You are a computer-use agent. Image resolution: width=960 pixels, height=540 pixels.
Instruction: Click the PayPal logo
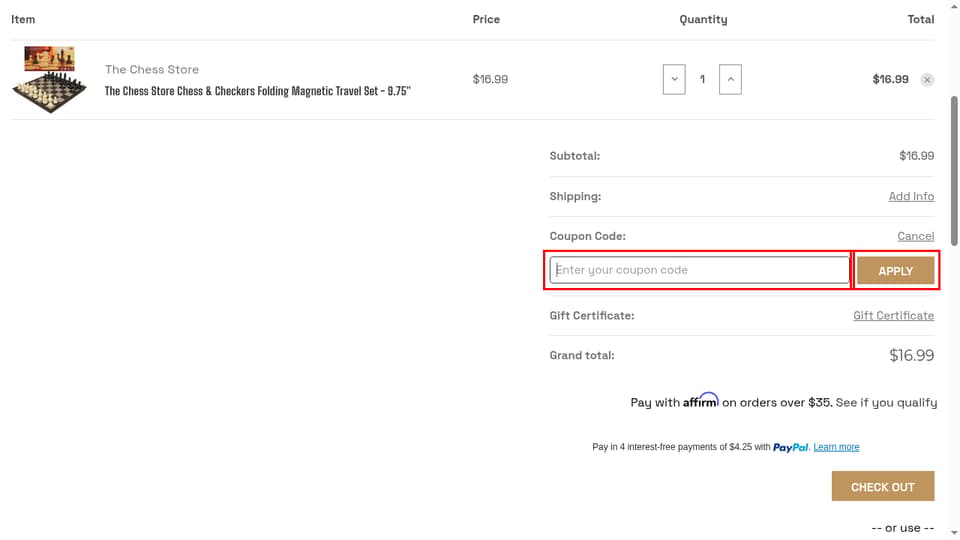click(790, 448)
